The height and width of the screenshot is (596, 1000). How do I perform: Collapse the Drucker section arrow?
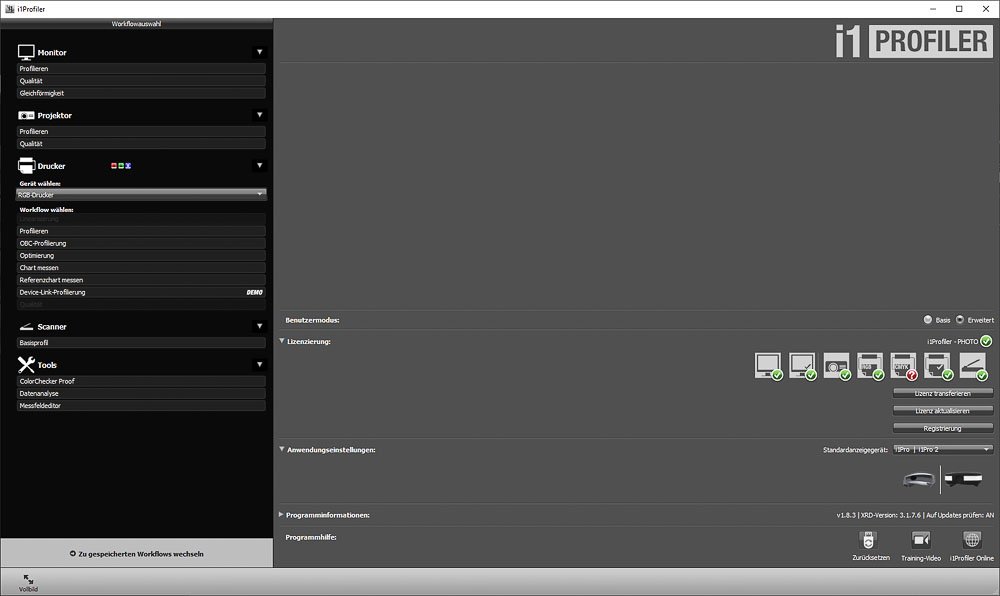(x=260, y=165)
